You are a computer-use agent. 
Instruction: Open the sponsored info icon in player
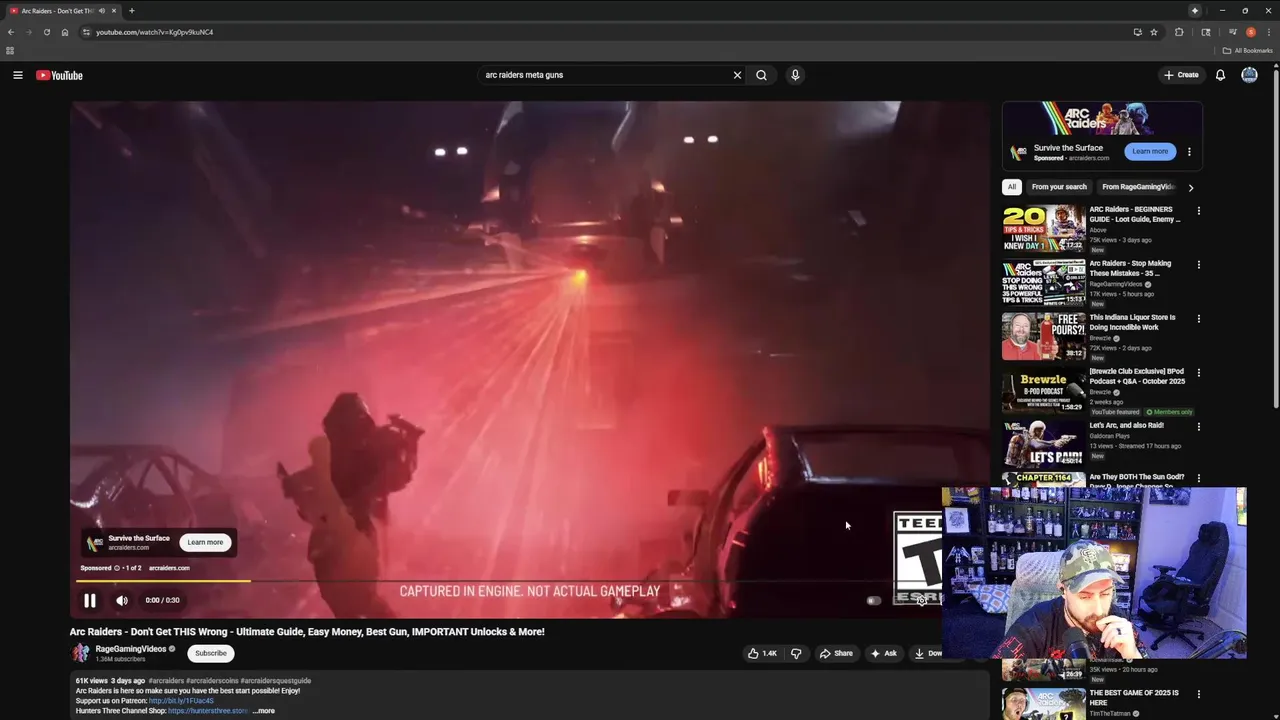coord(117,568)
